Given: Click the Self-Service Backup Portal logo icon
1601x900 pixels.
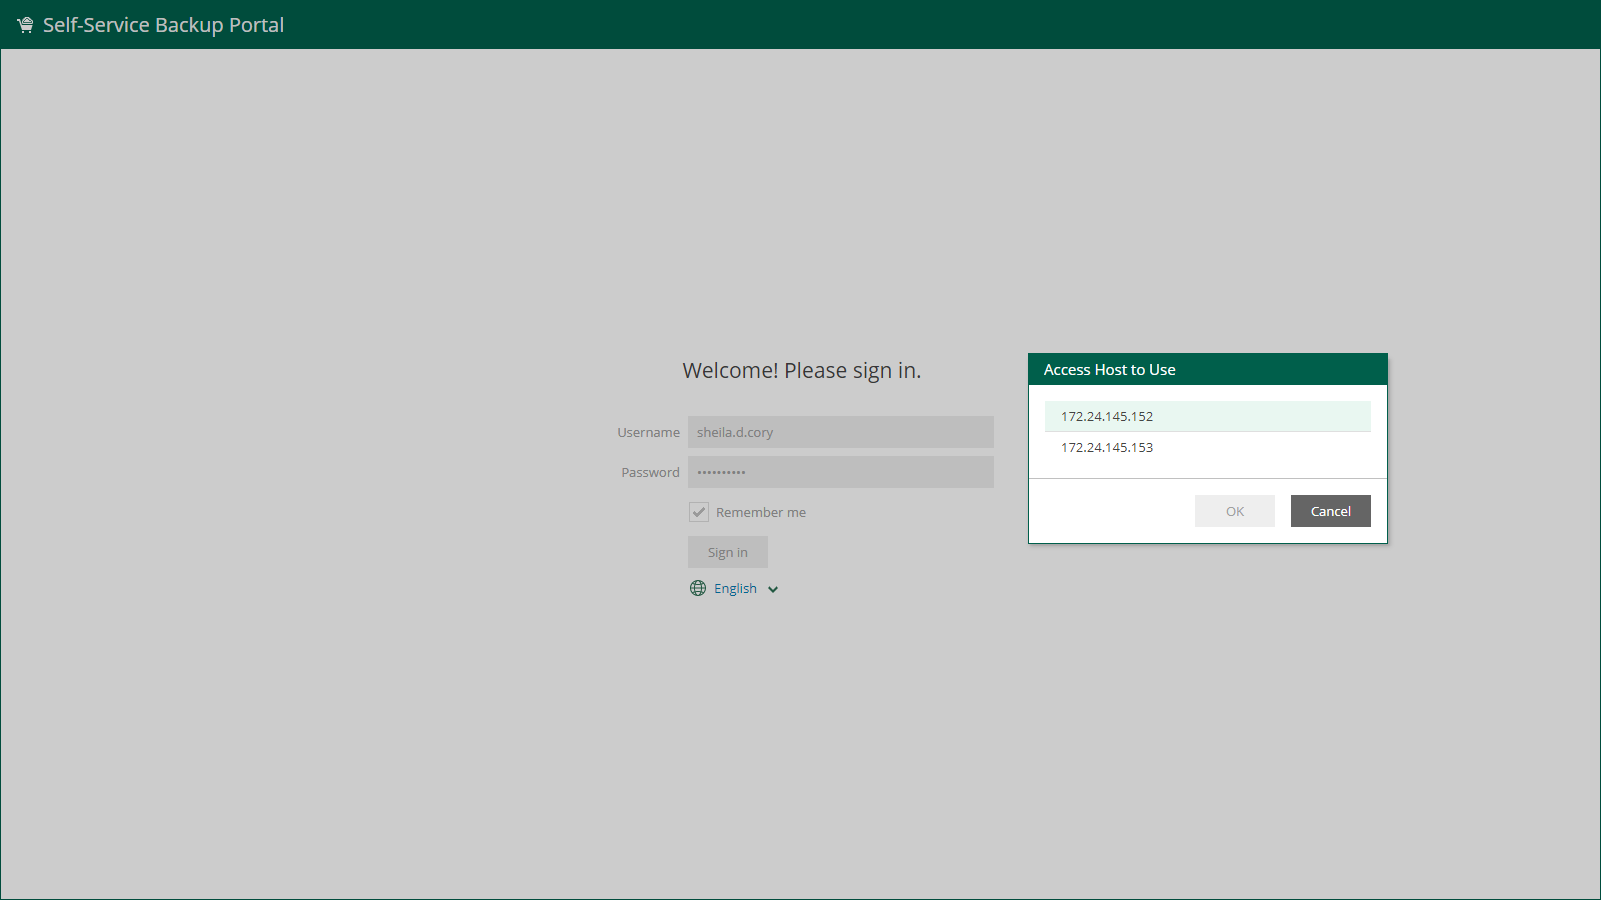Looking at the screenshot, I should point(25,25).
